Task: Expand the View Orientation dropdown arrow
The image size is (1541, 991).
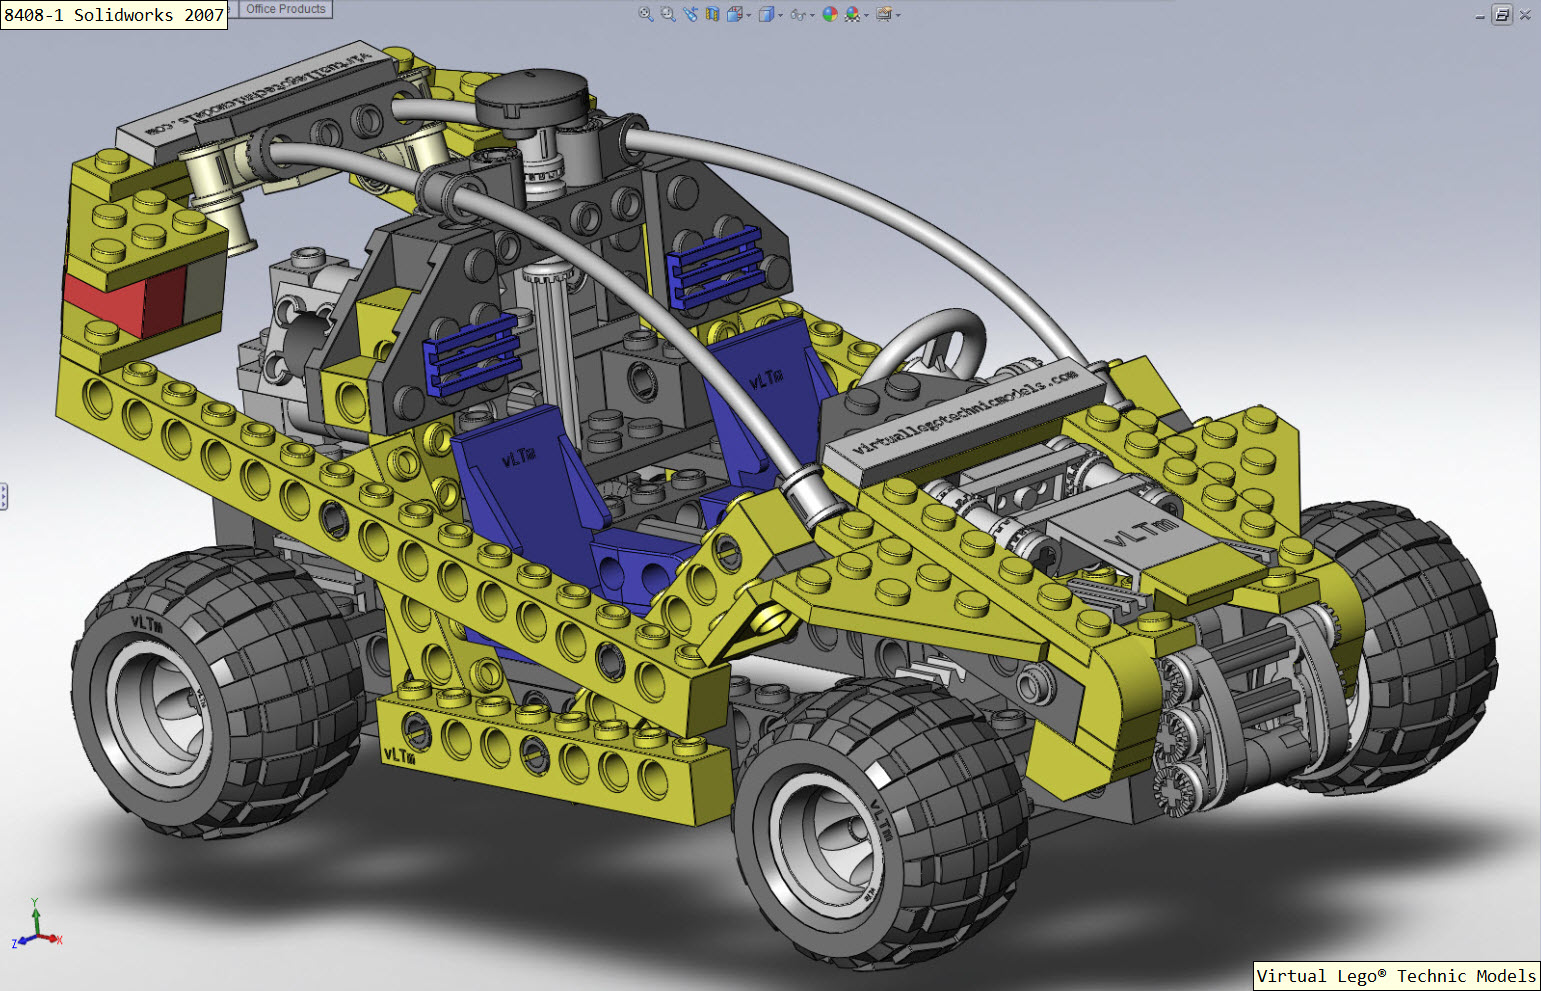Action: click(x=749, y=15)
